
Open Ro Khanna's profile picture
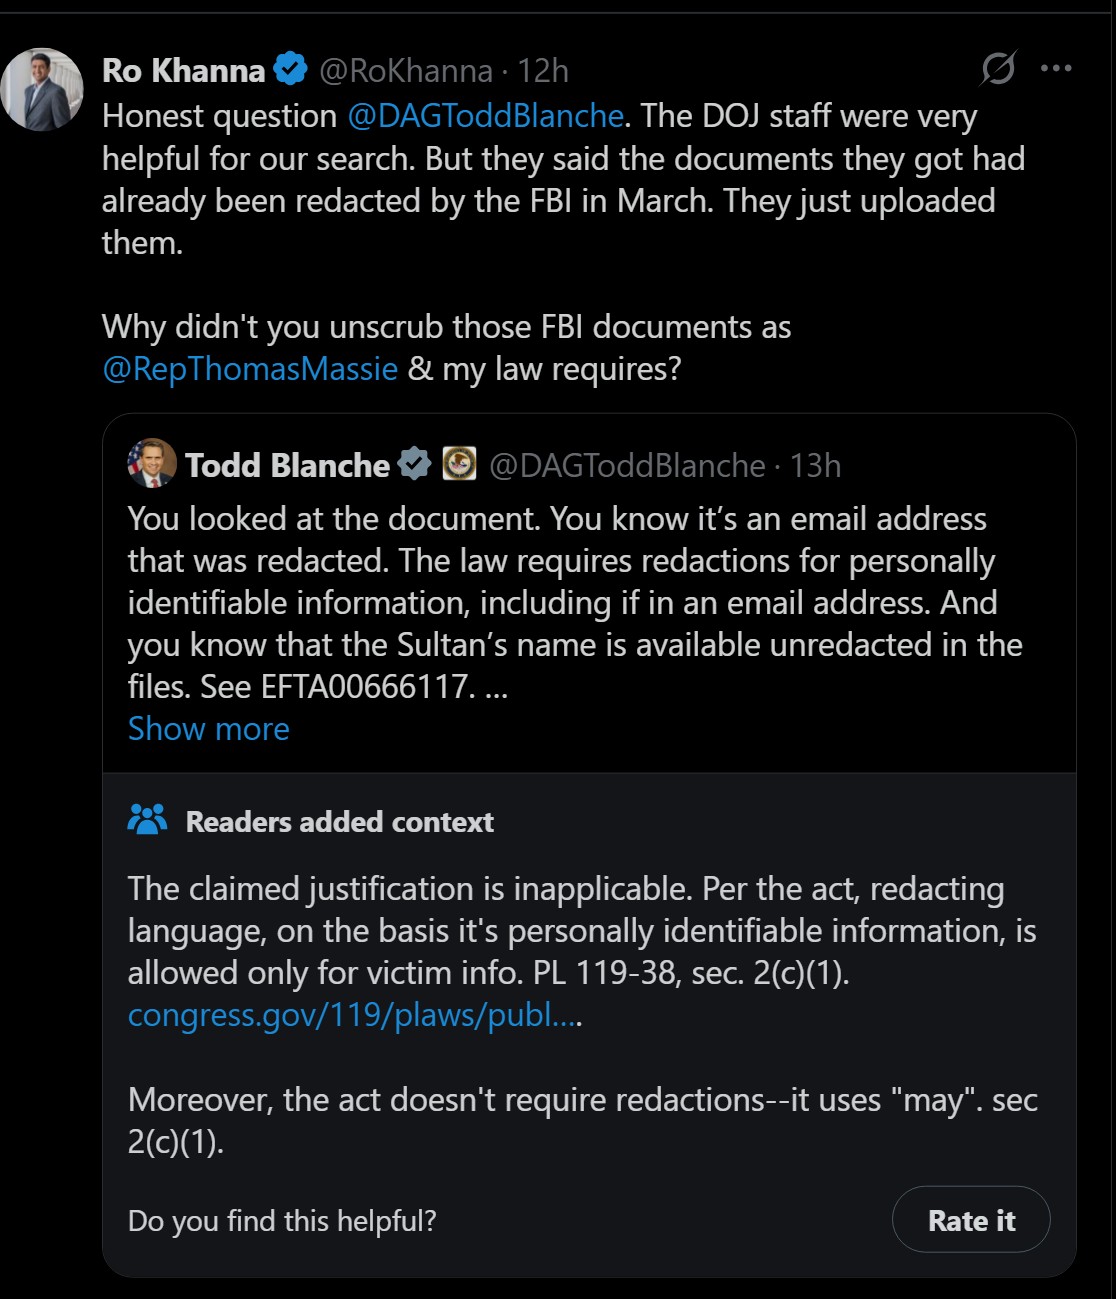coord(42,90)
